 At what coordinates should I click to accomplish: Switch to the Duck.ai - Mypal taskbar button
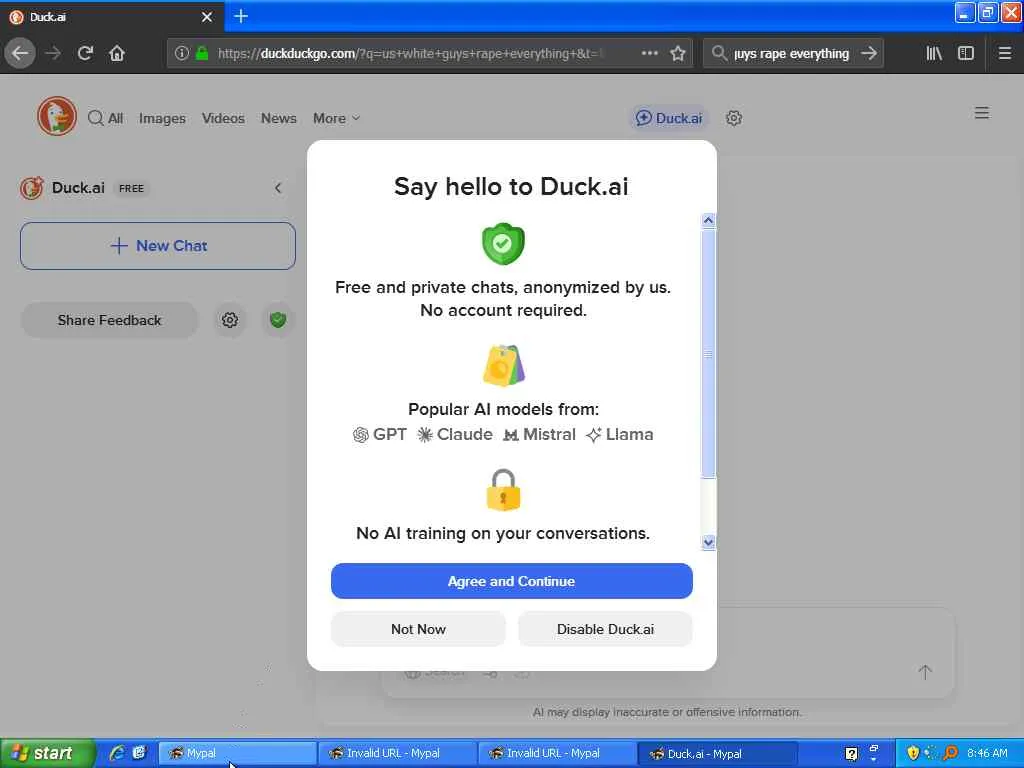click(x=716, y=753)
